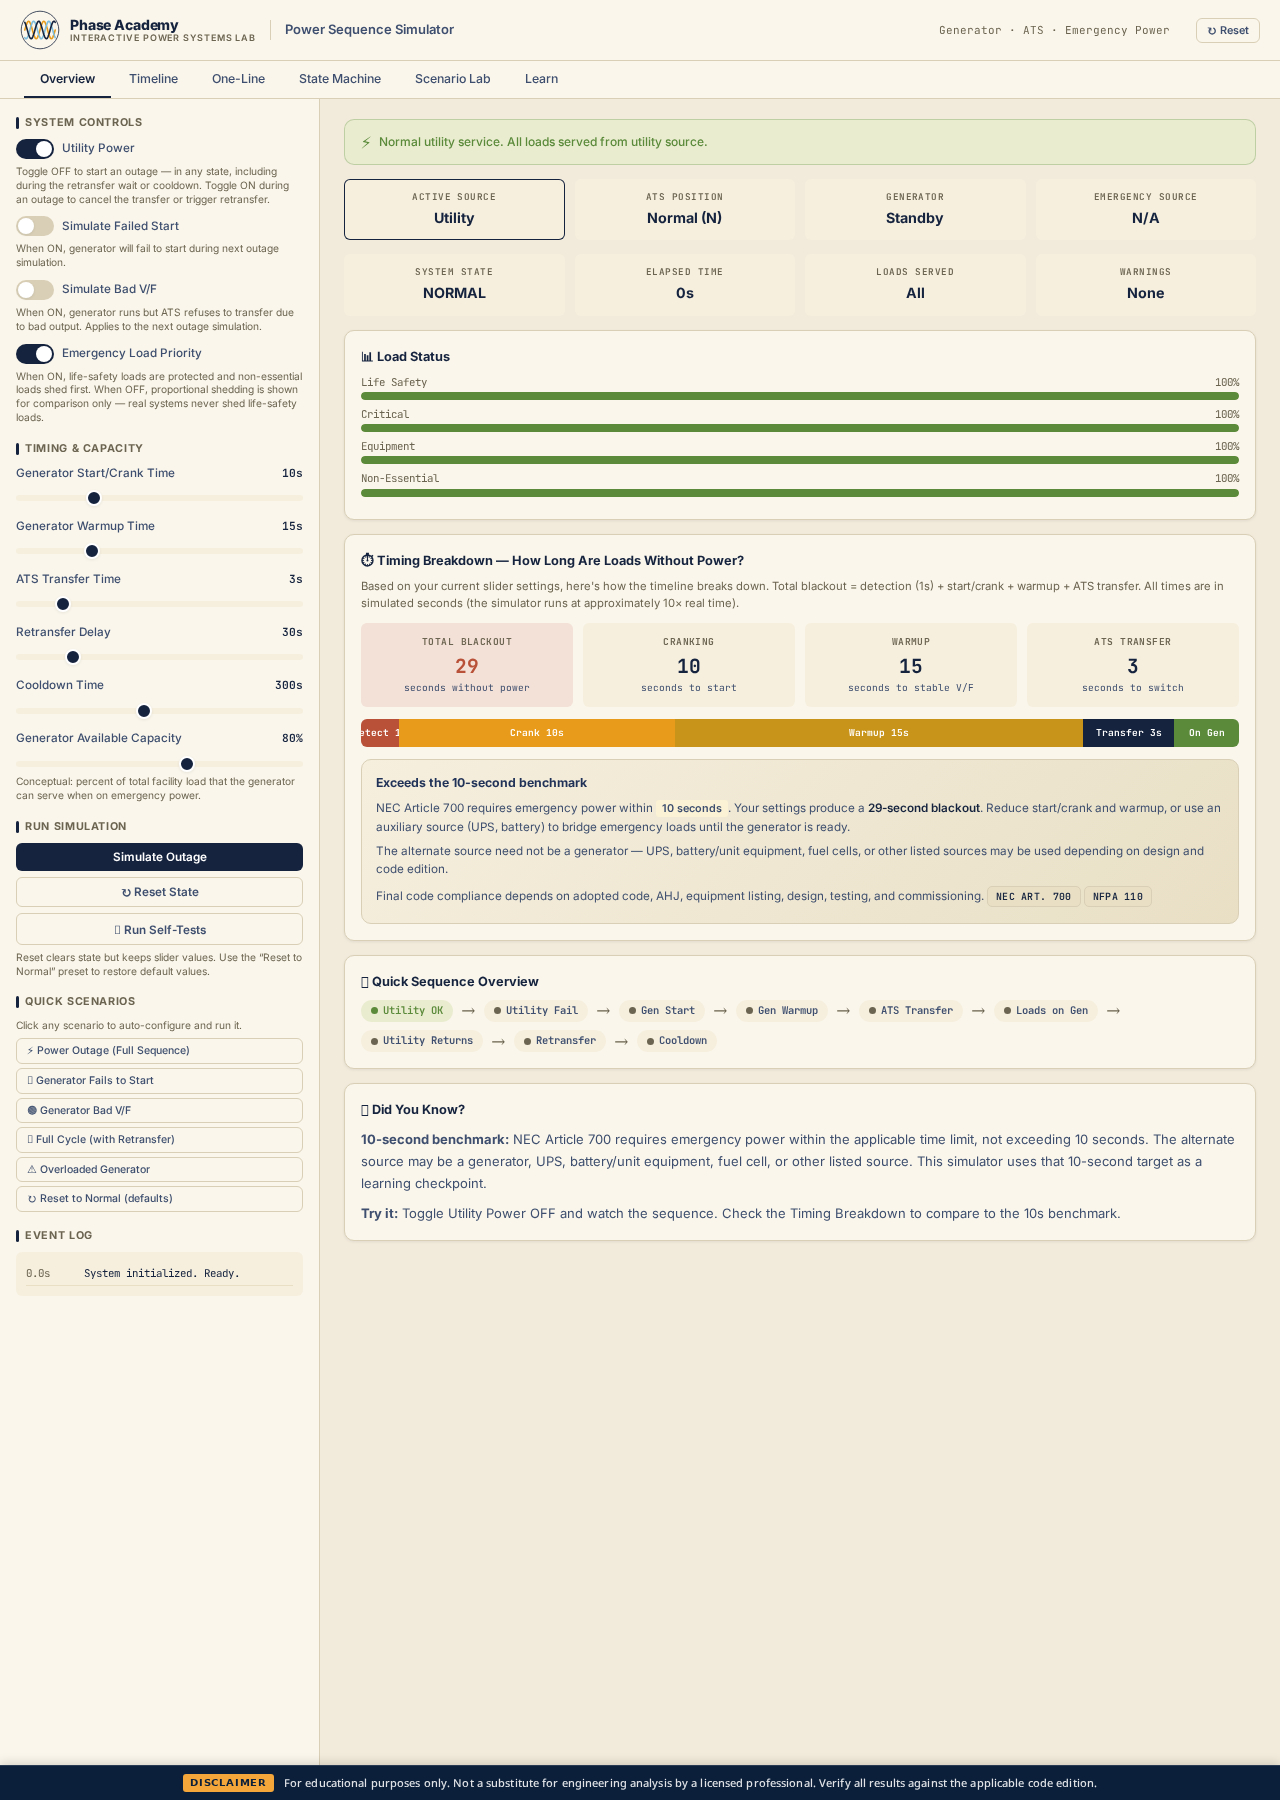Turn off Emergency Load Priority switch
The width and height of the screenshot is (1280, 1800).
35,354
